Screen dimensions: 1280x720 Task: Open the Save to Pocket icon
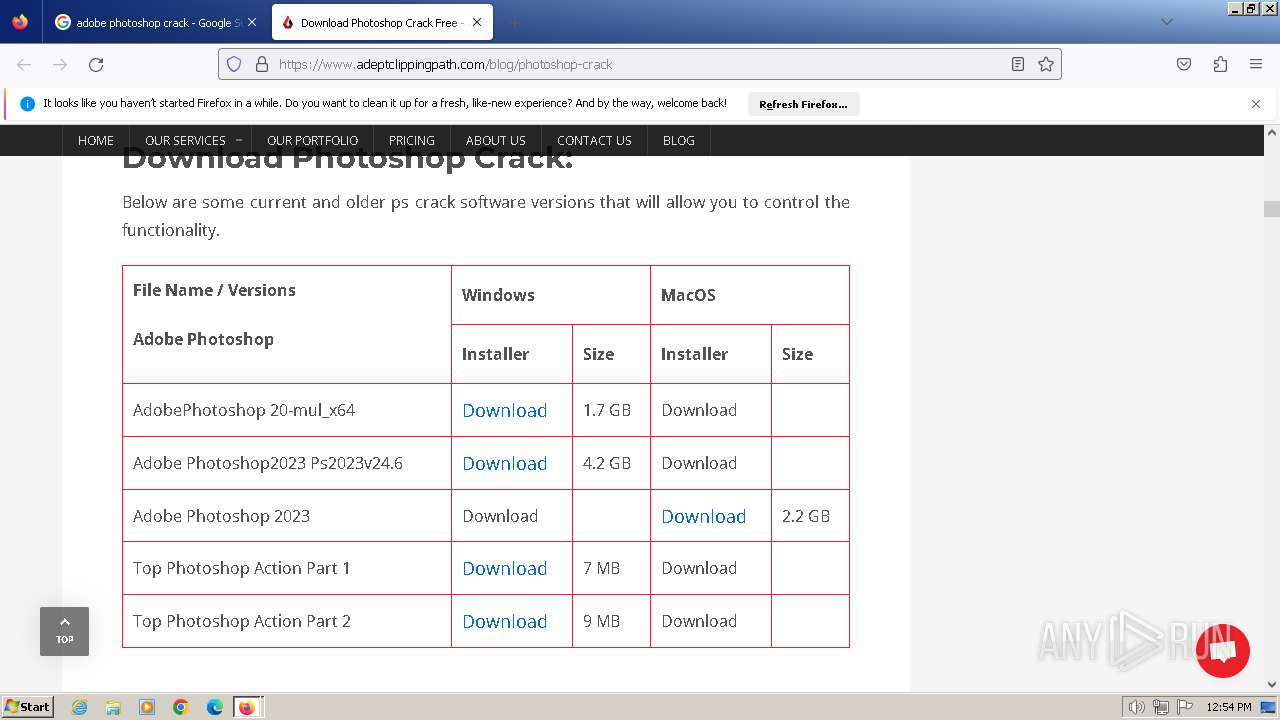pyautogui.click(x=1184, y=64)
